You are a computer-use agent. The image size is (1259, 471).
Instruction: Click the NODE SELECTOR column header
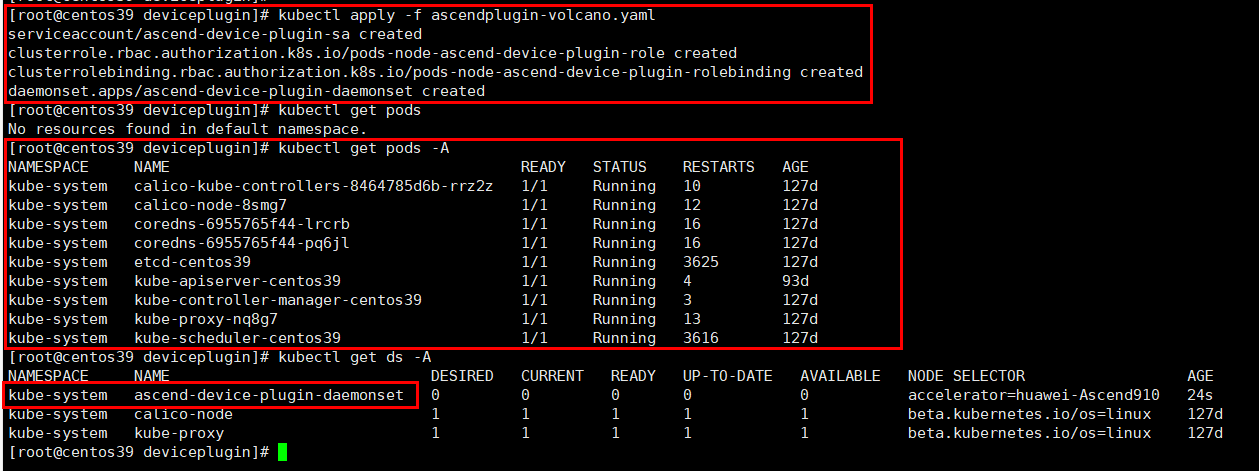click(x=966, y=376)
